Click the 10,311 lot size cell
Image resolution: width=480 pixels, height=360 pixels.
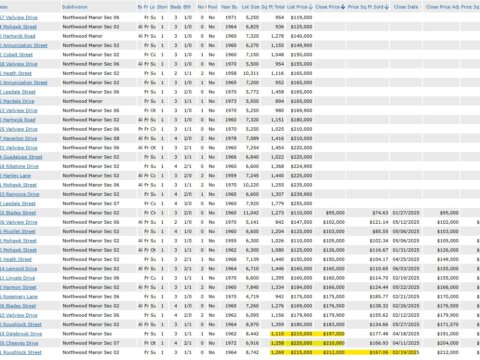251,73
